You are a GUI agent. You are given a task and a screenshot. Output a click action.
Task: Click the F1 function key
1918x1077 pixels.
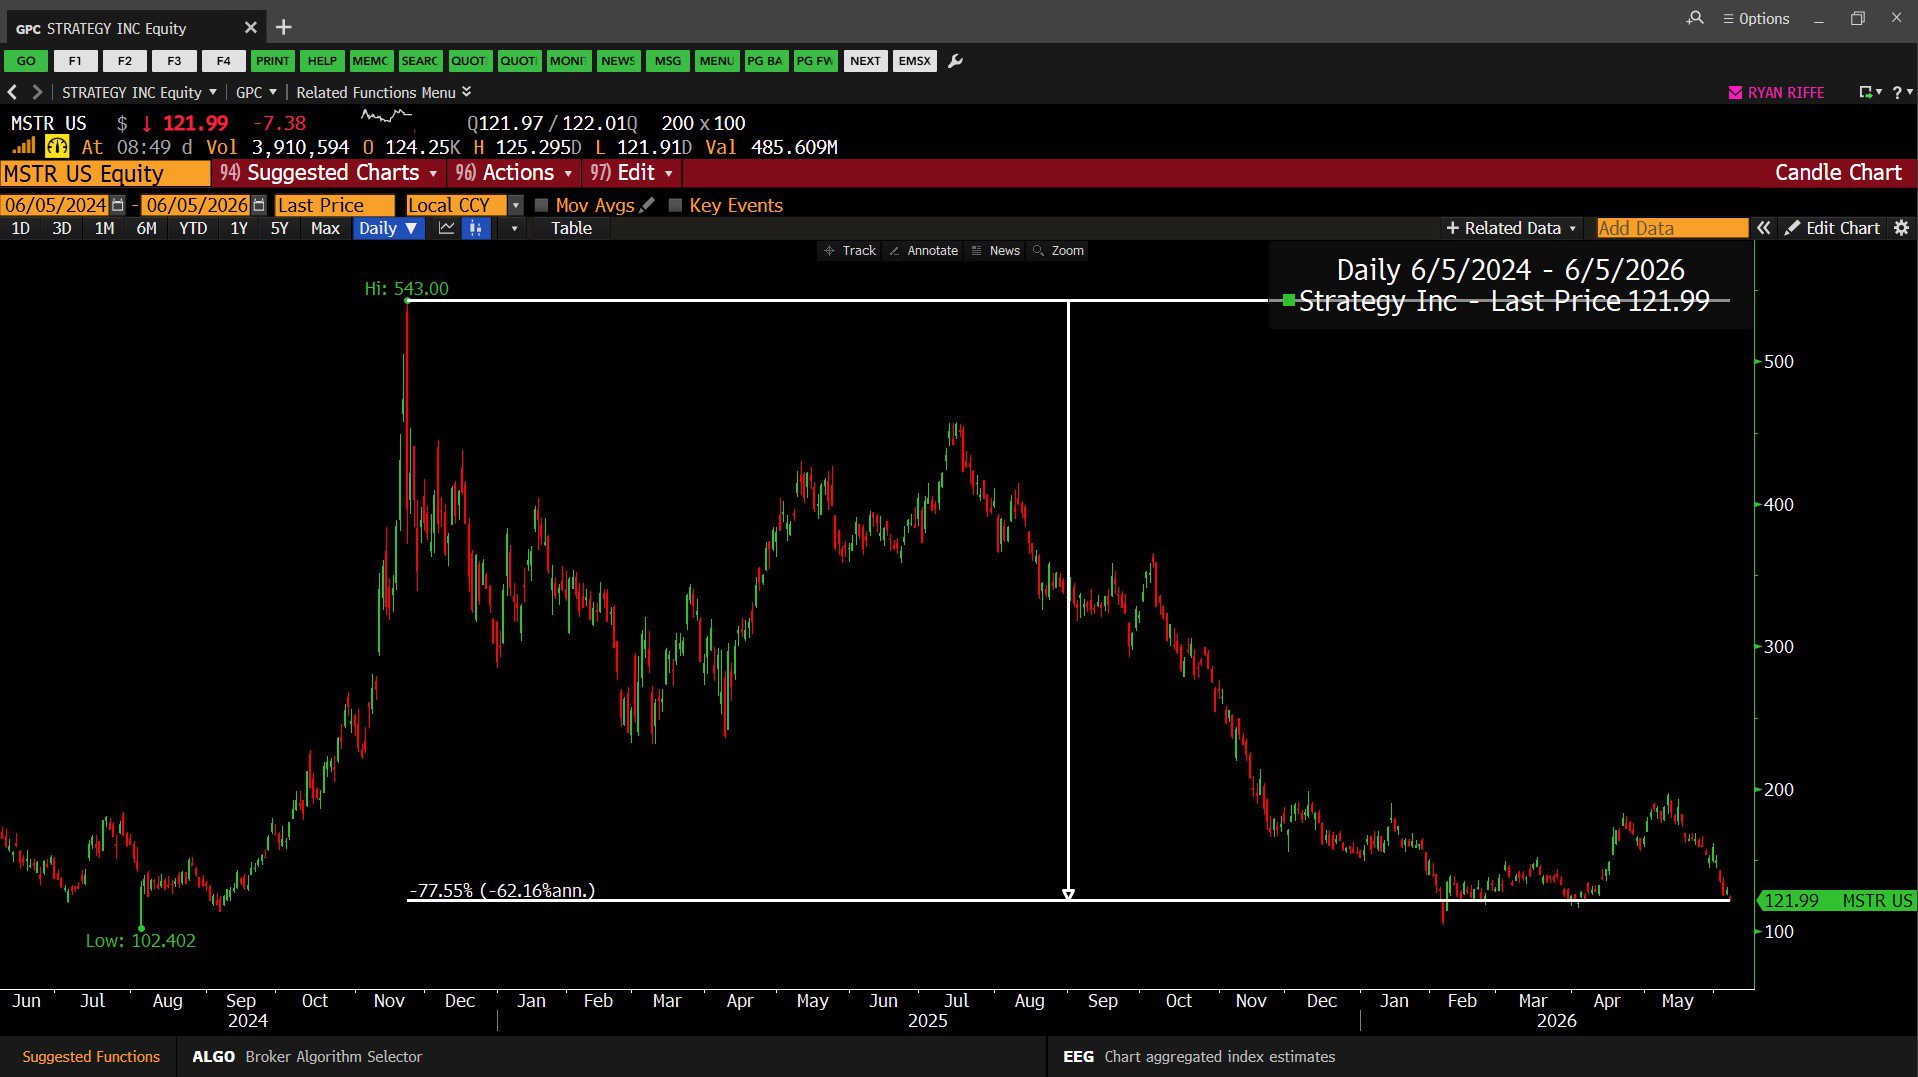coord(75,61)
